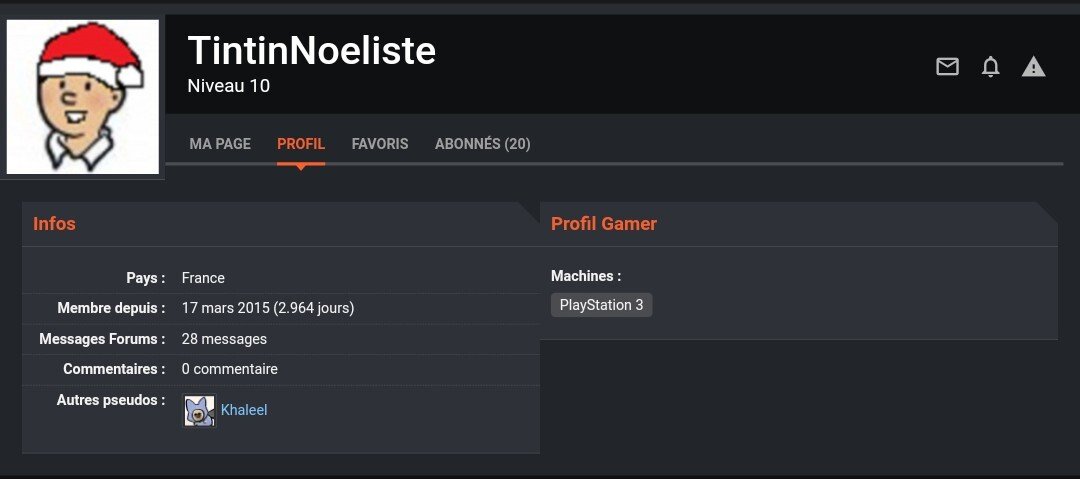Click the PlayStation 3 machine tag
1080x479 pixels.
(x=601, y=305)
